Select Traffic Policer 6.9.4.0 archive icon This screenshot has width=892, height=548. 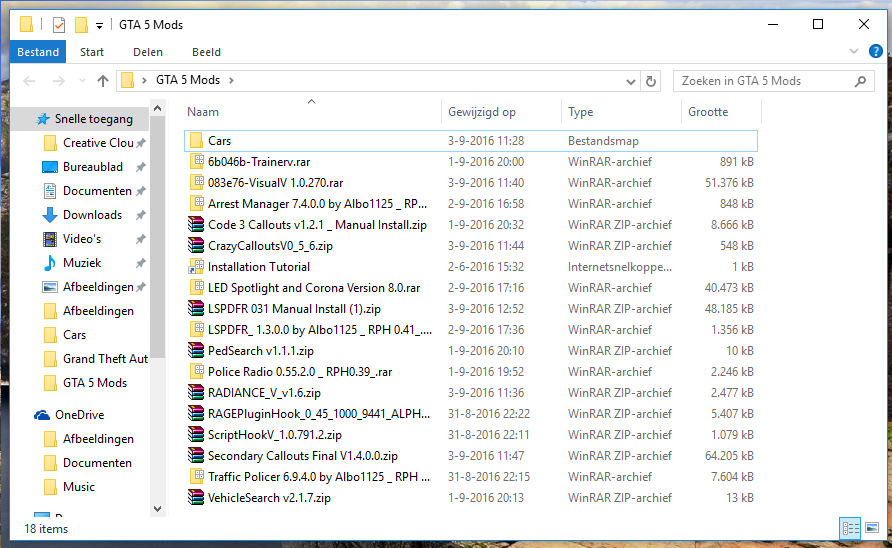(196, 477)
